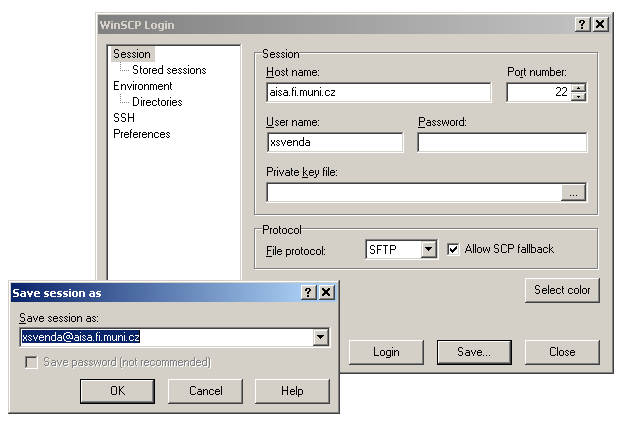
Task: Increase port number with up arrow
Action: click(578, 88)
